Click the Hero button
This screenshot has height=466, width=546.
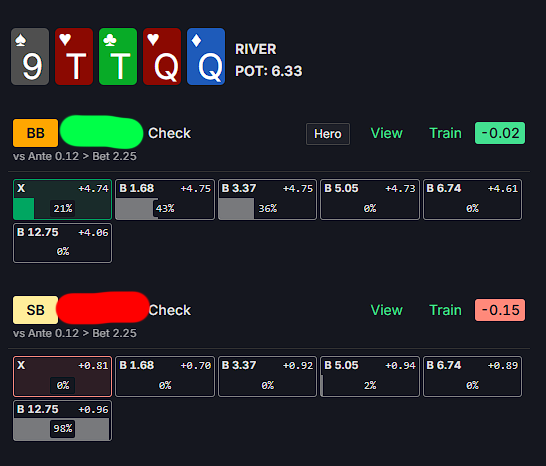(328, 134)
